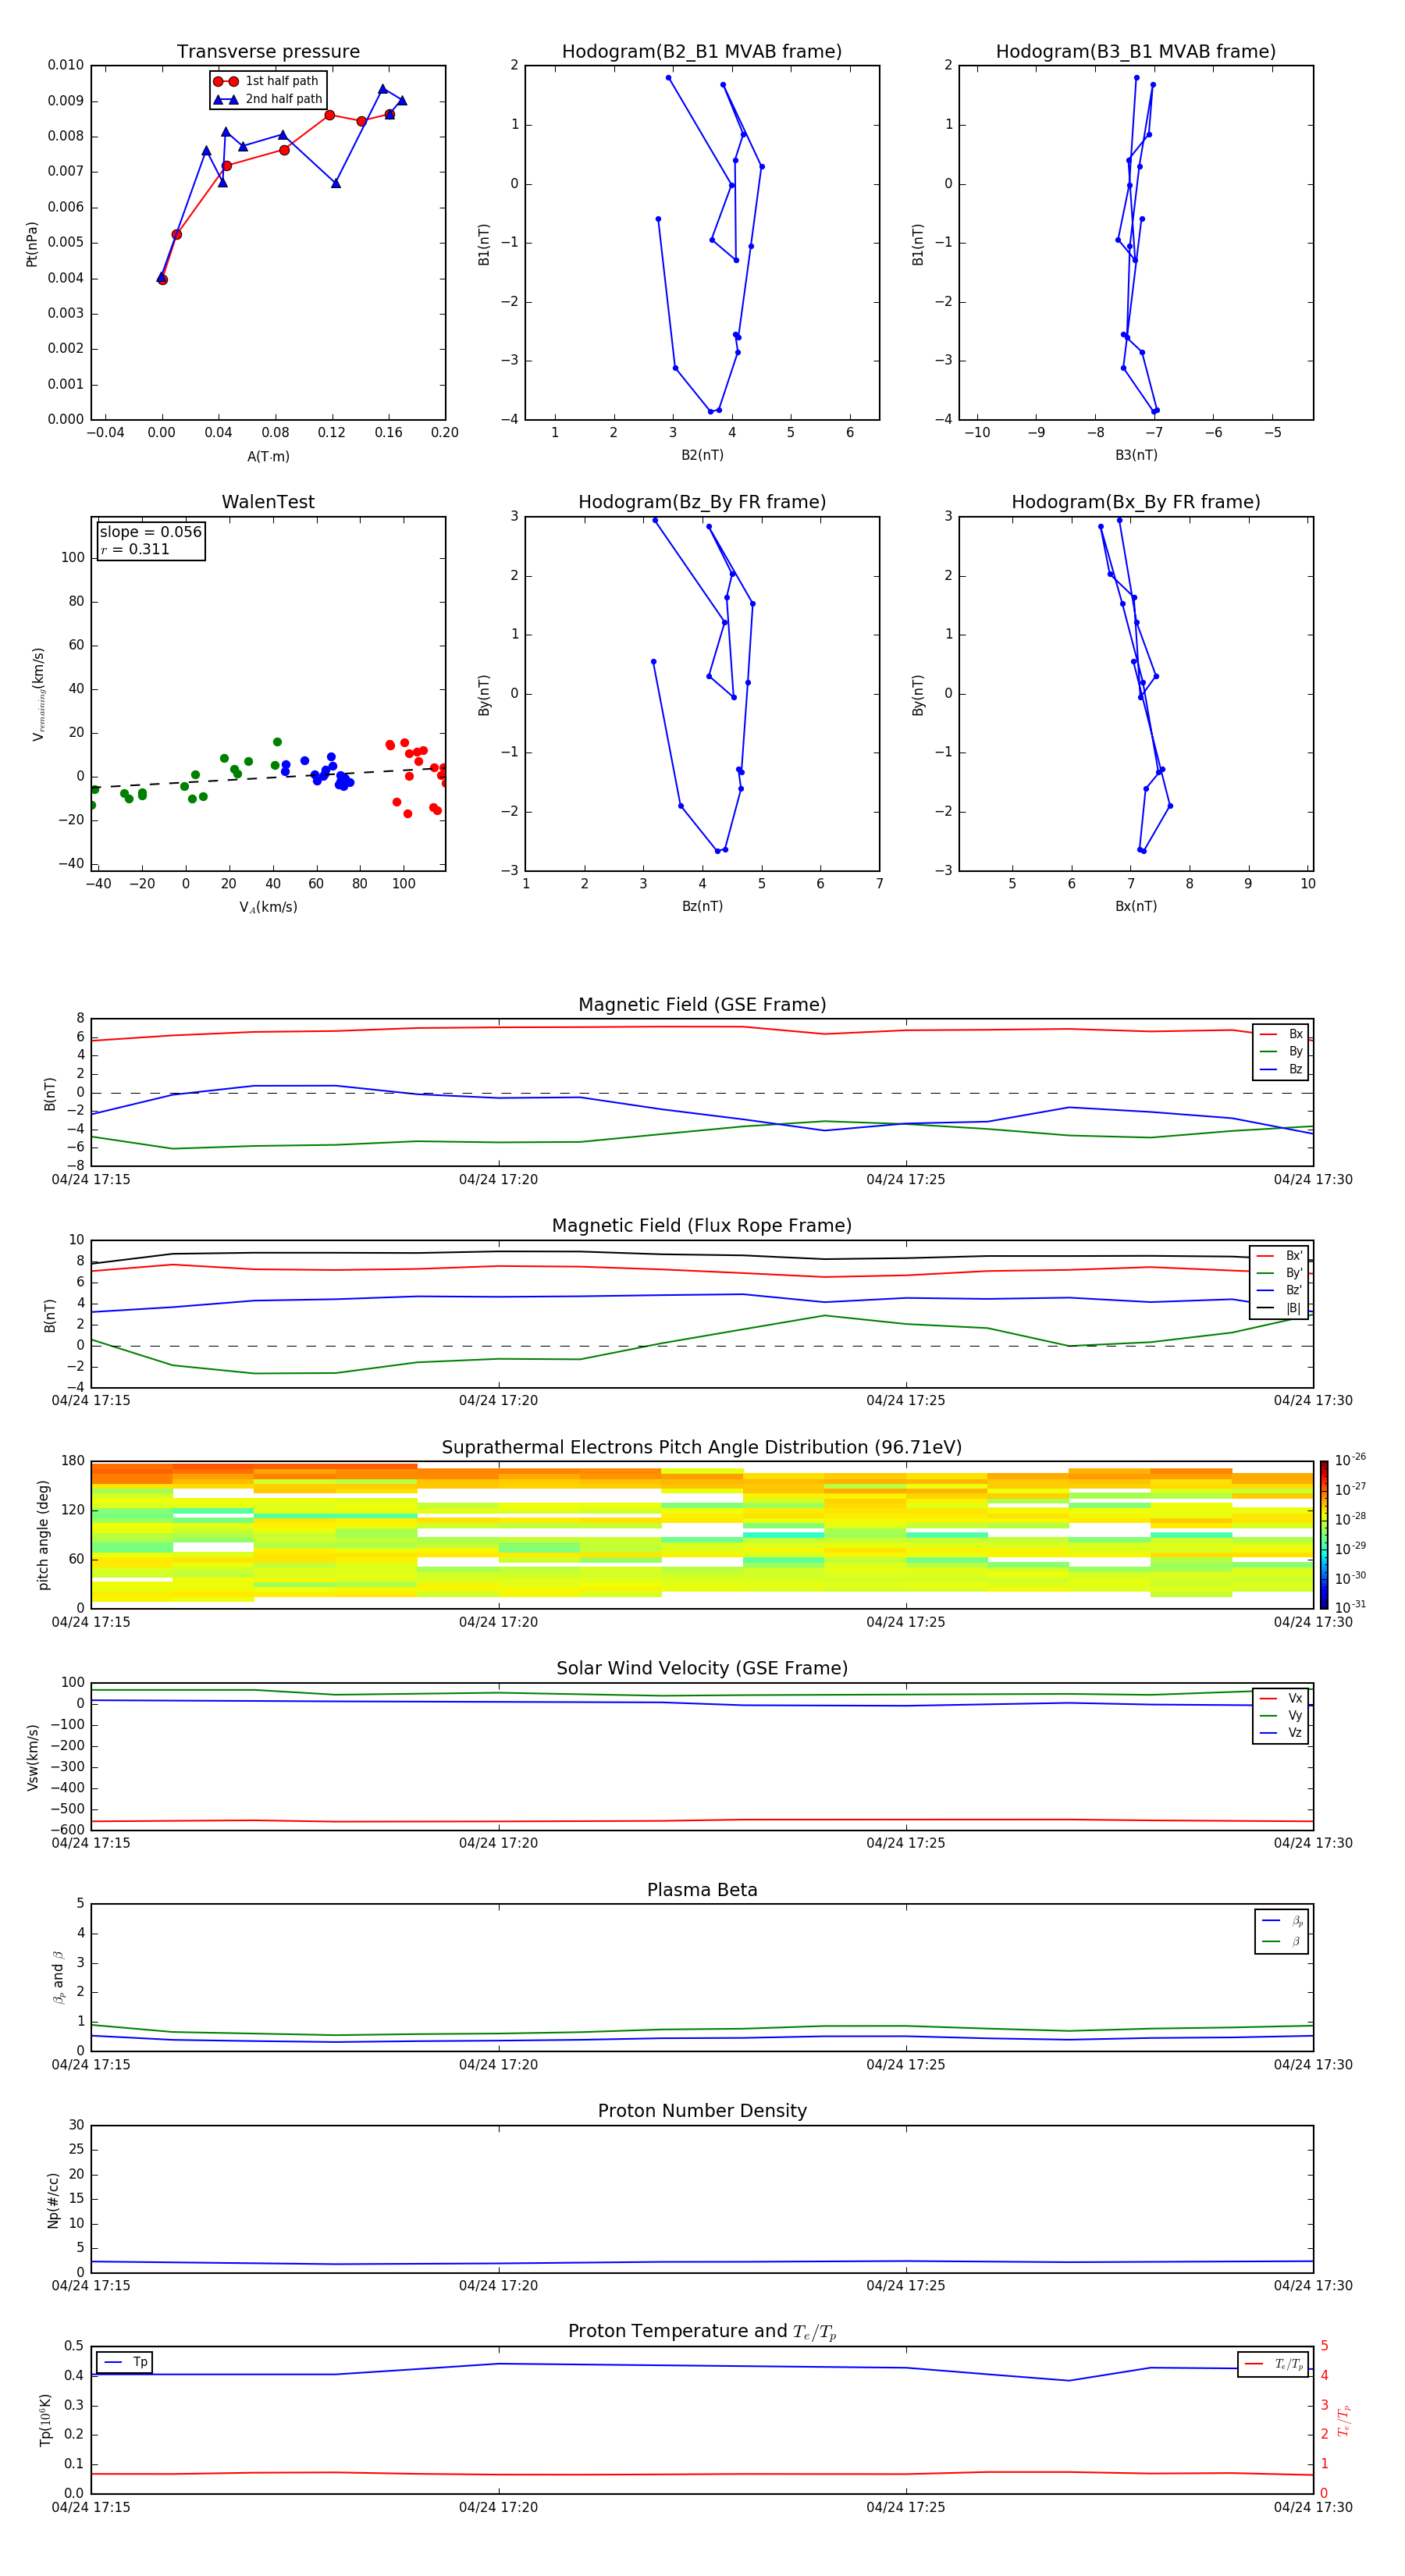Click the 'Proton Temperature and Te/Tp' title

click(x=702, y=2332)
